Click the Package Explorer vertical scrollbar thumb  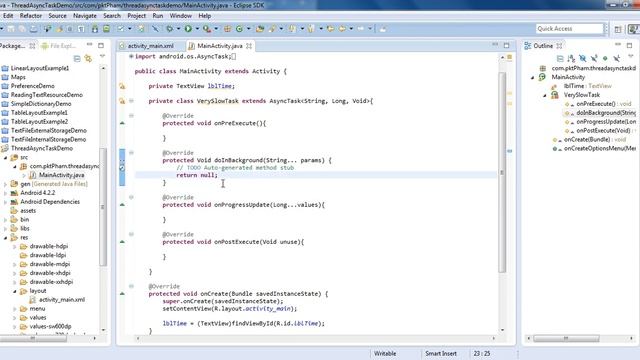point(103,207)
